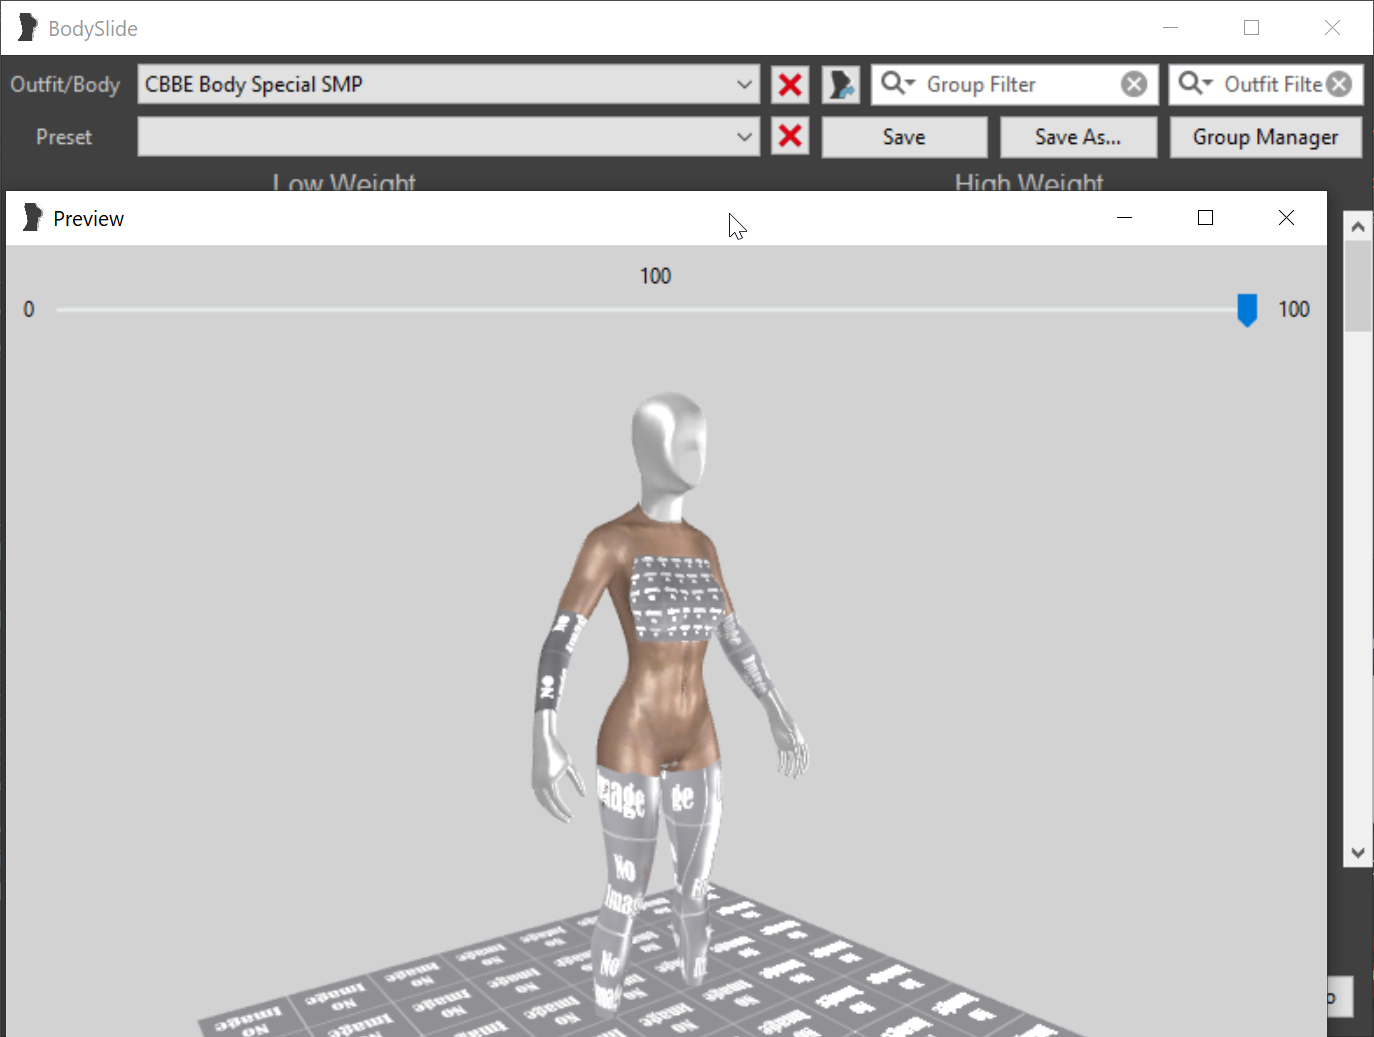Click the BodySlide title bar app icon
The height and width of the screenshot is (1037, 1374).
click(x=28, y=28)
